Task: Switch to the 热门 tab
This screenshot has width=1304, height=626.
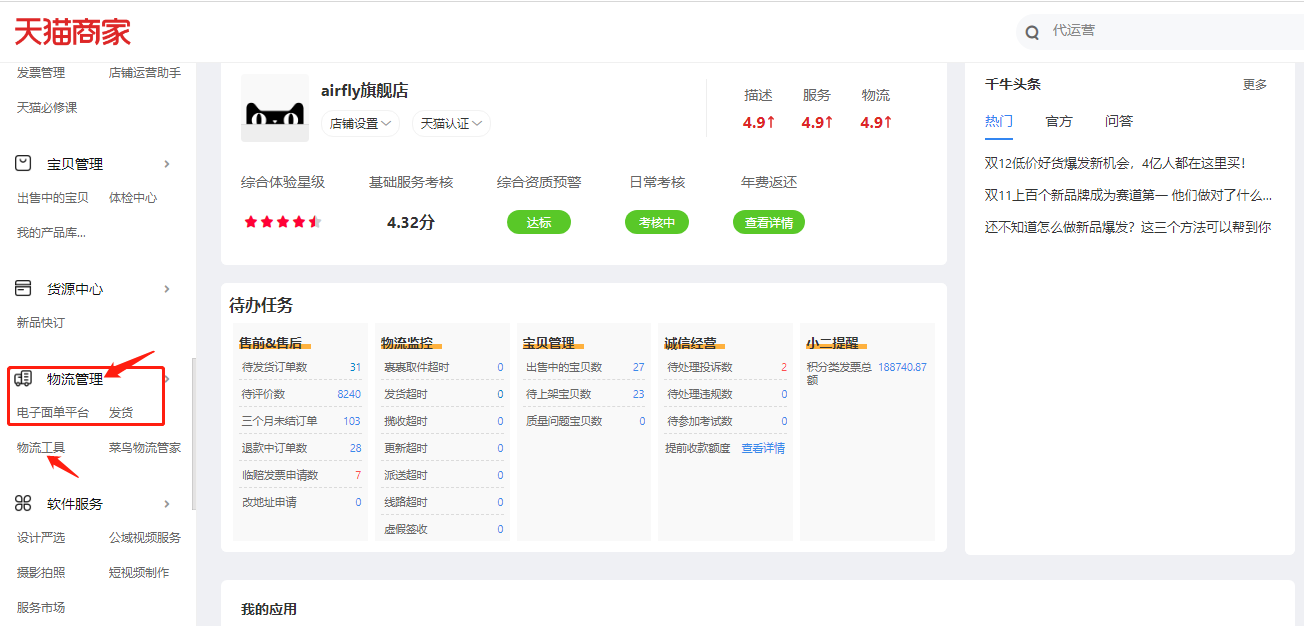Action: 999,121
